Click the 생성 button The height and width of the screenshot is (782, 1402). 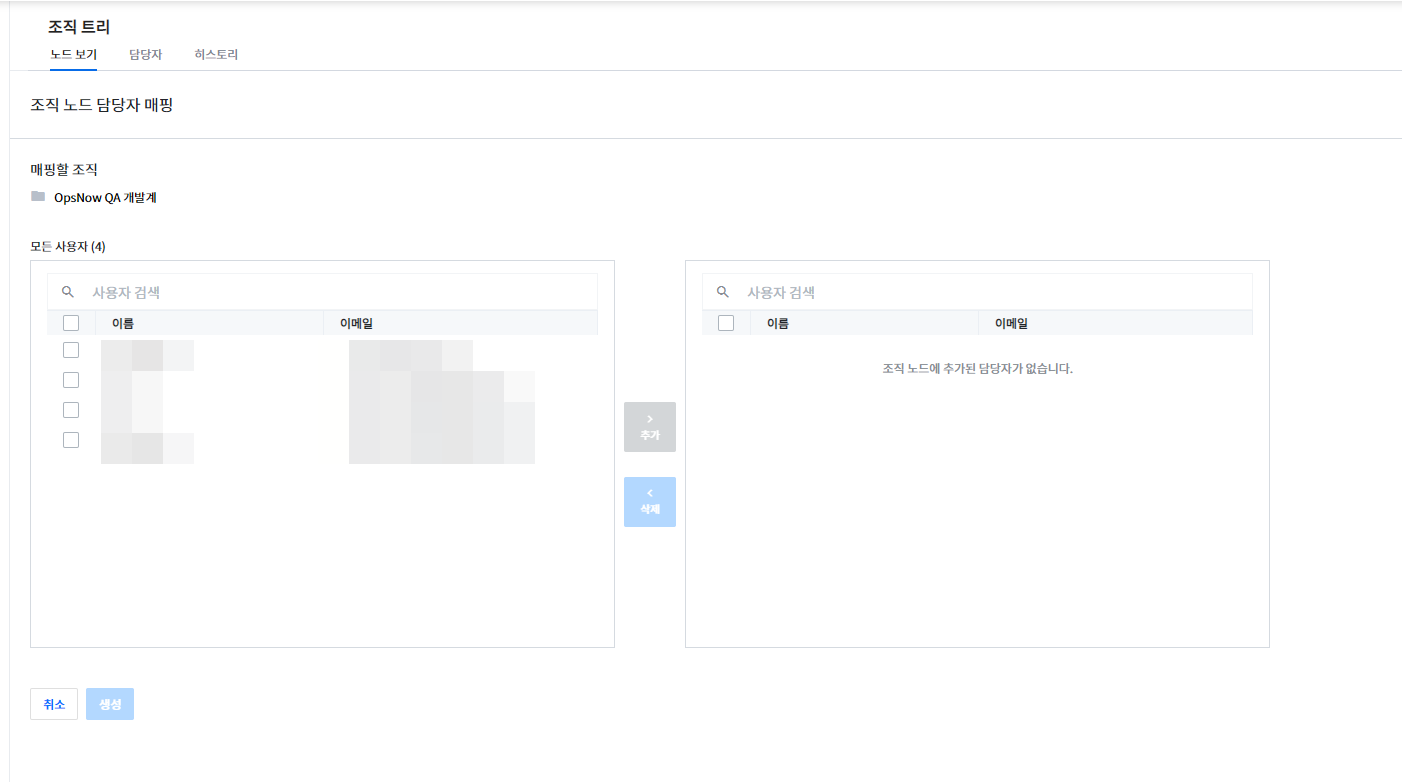[110, 704]
